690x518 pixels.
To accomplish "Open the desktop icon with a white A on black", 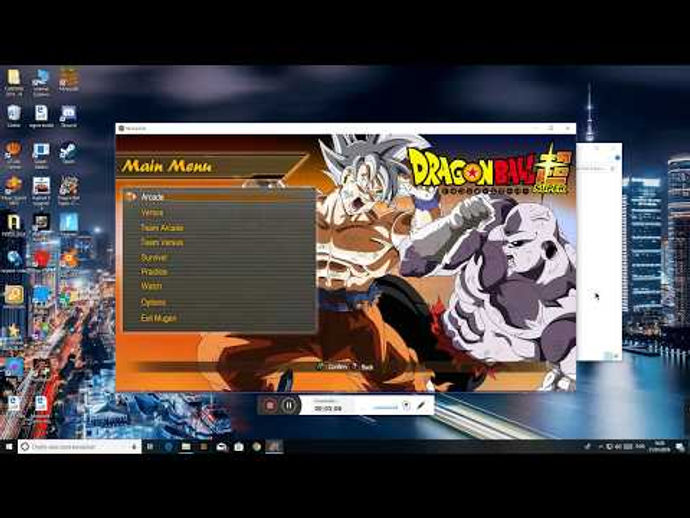I will 13,224.
